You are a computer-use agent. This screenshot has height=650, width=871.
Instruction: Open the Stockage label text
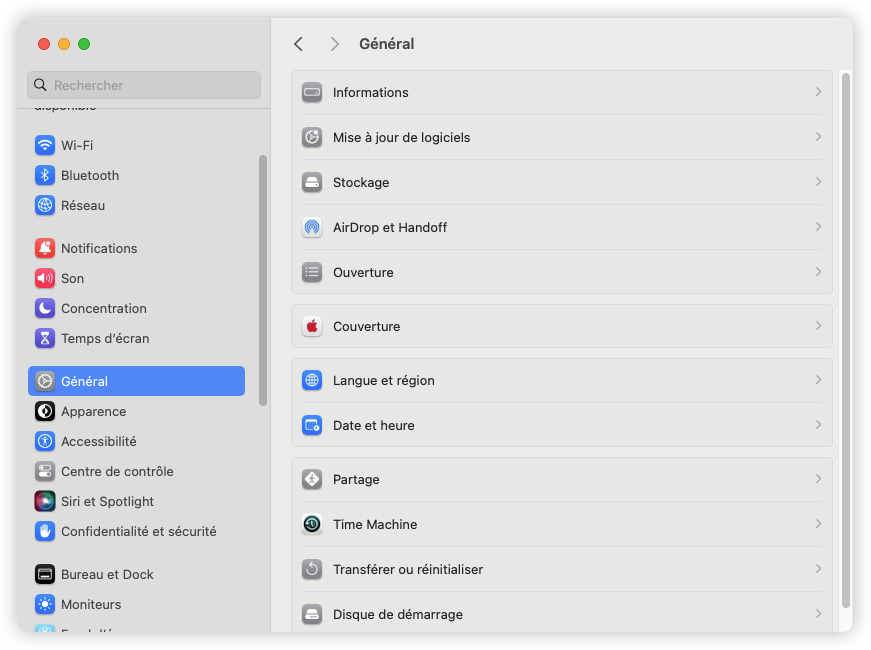[361, 183]
